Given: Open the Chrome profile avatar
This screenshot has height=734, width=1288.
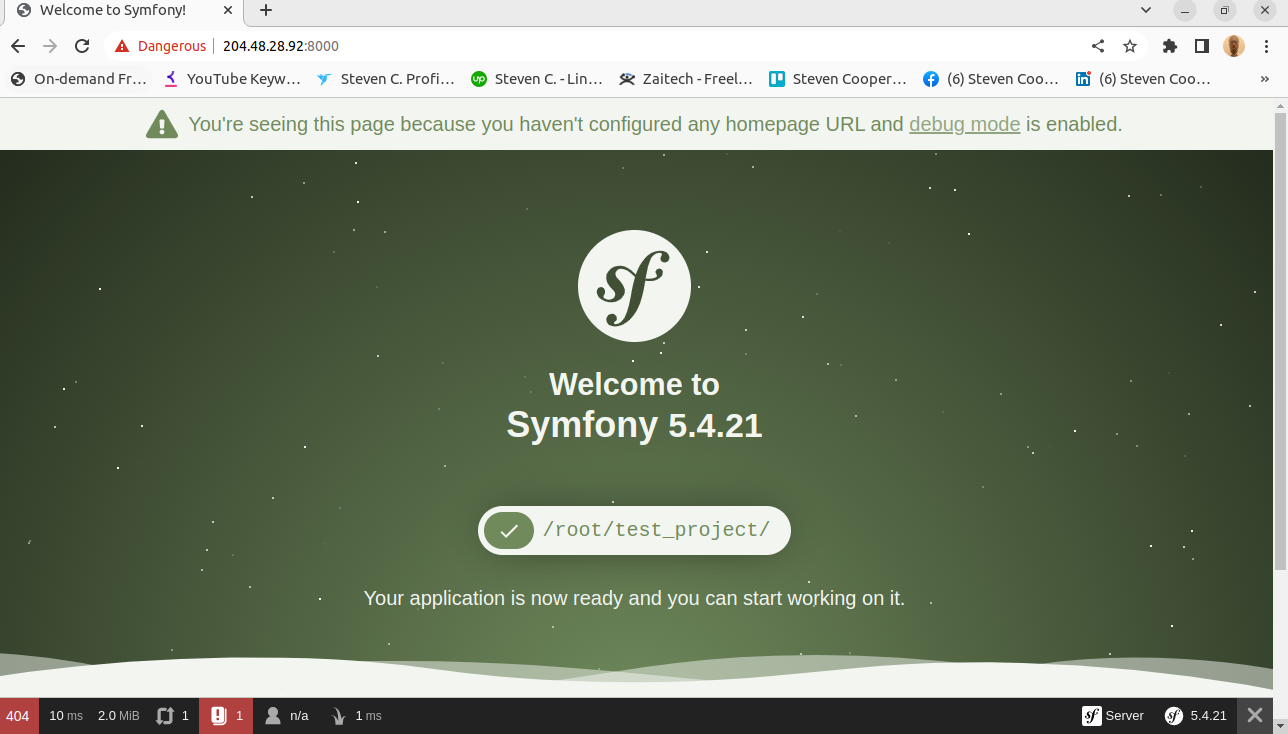Looking at the screenshot, I should point(1234,46).
